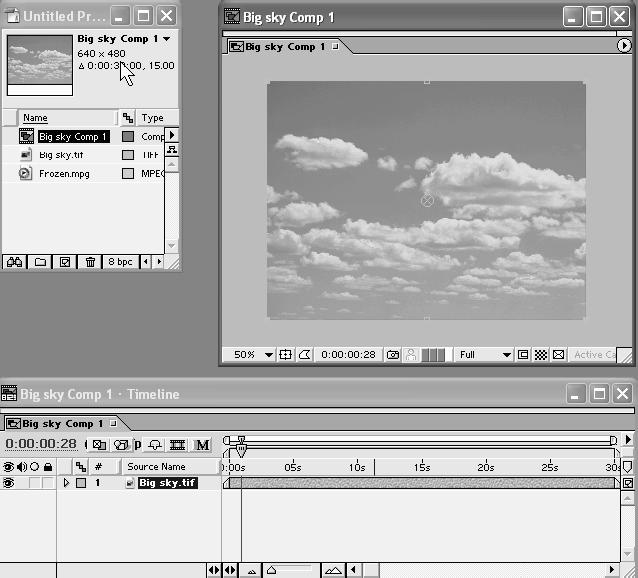Open the 50% magnification dropdown
Image resolution: width=638 pixels, height=578 pixels.
(x=253, y=355)
